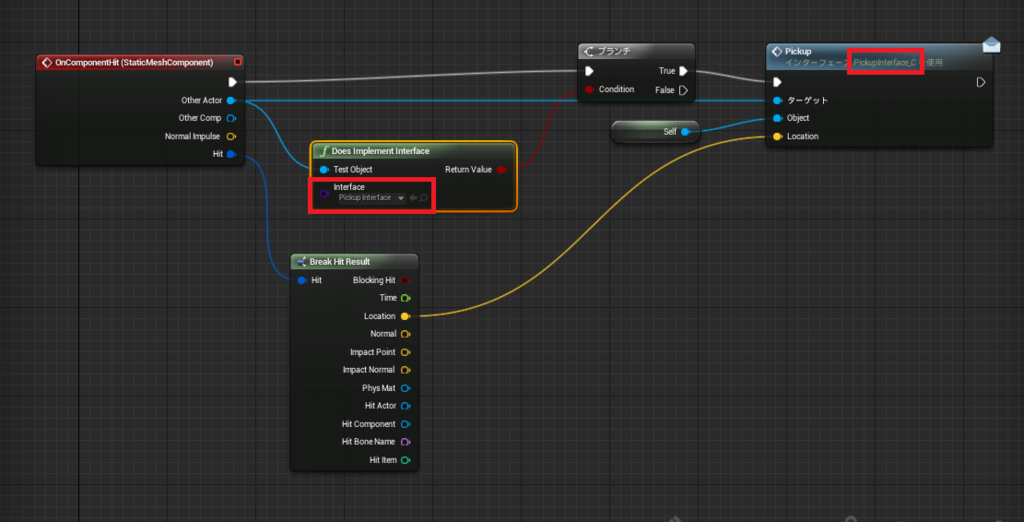Click the Impact Normal output pin
1024x522 pixels.
tap(406, 370)
